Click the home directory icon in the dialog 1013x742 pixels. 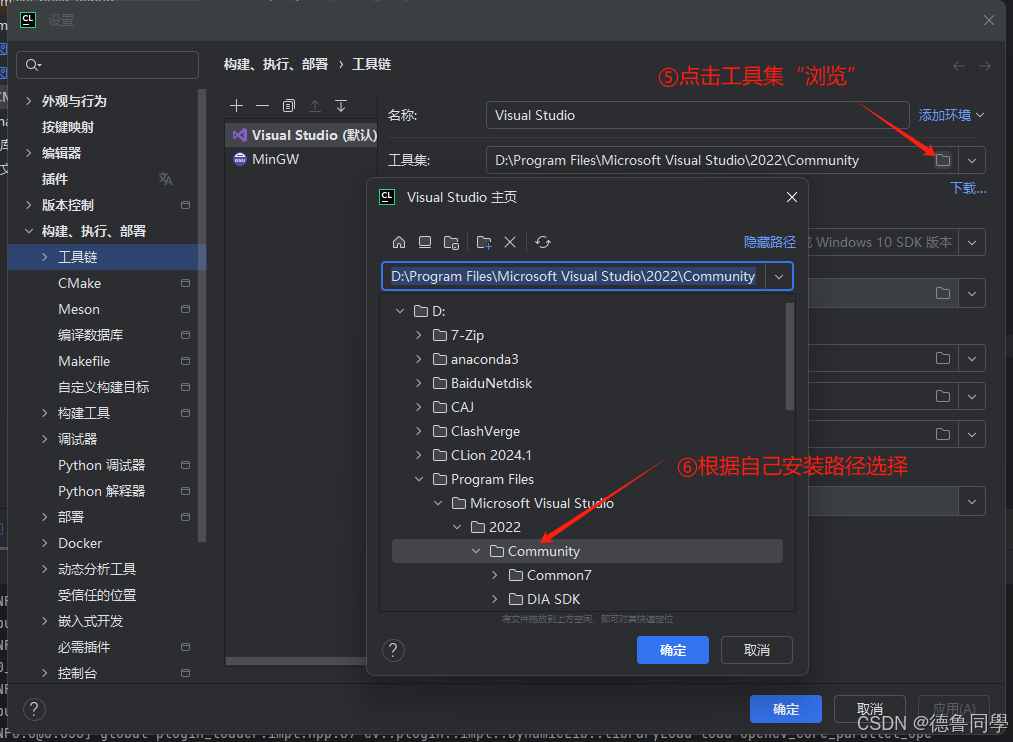click(399, 241)
